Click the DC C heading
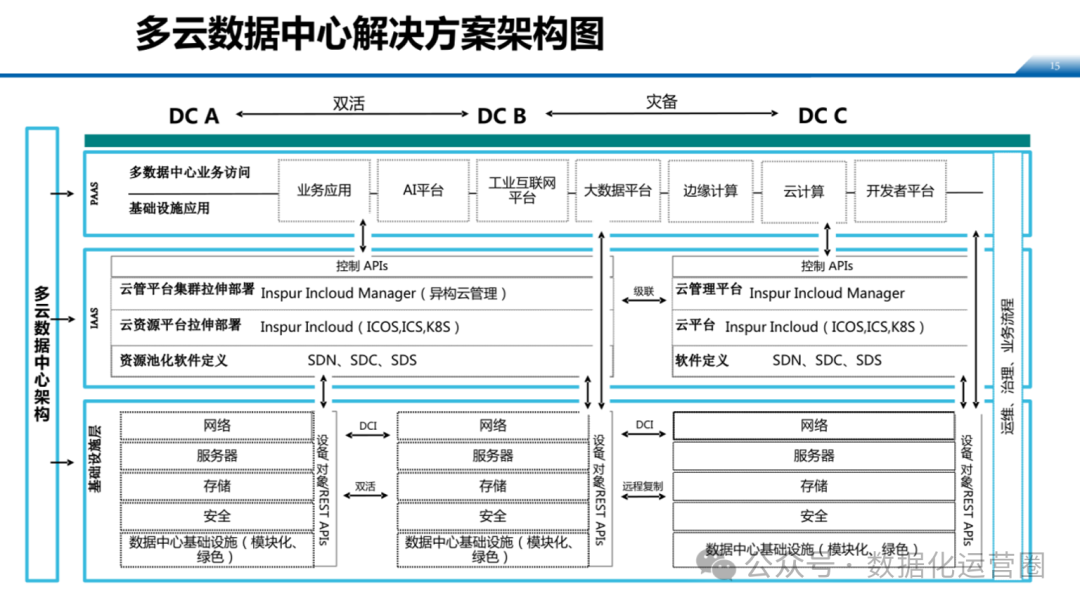1080x608 pixels. pyautogui.click(x=822, y=116)
